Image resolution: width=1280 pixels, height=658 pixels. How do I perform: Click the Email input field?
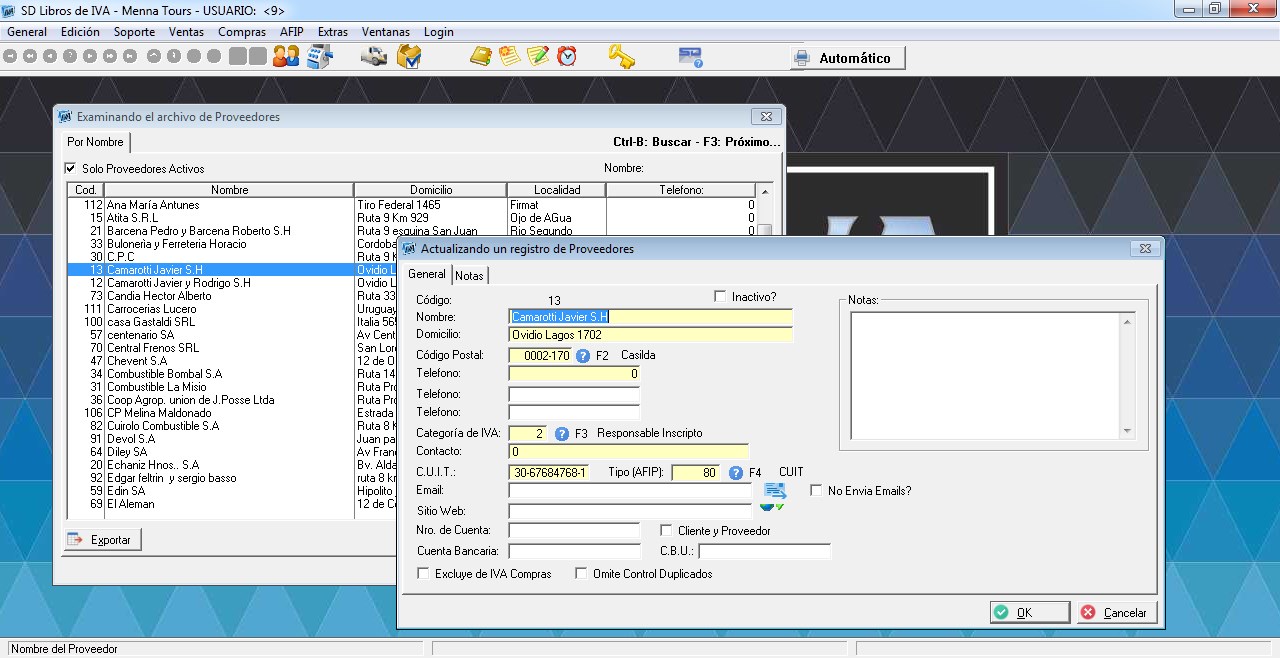coord(629,491)
